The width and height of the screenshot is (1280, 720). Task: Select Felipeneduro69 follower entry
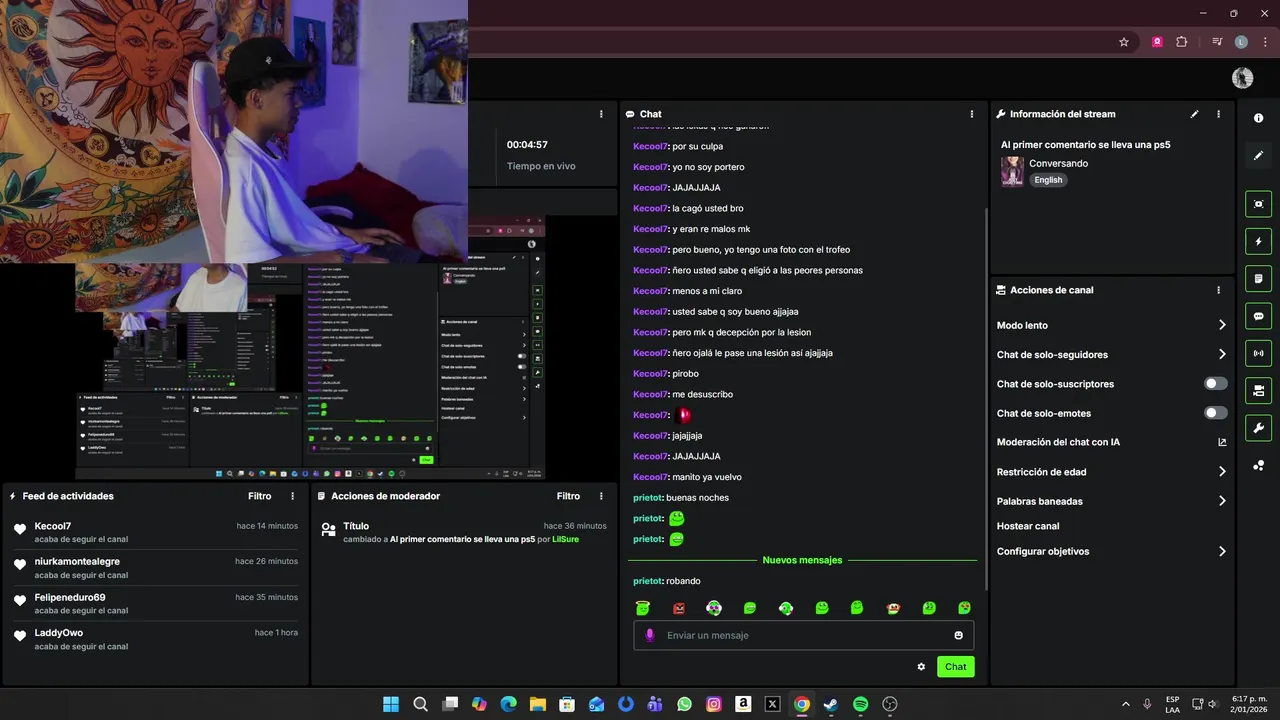click(156, 603)
